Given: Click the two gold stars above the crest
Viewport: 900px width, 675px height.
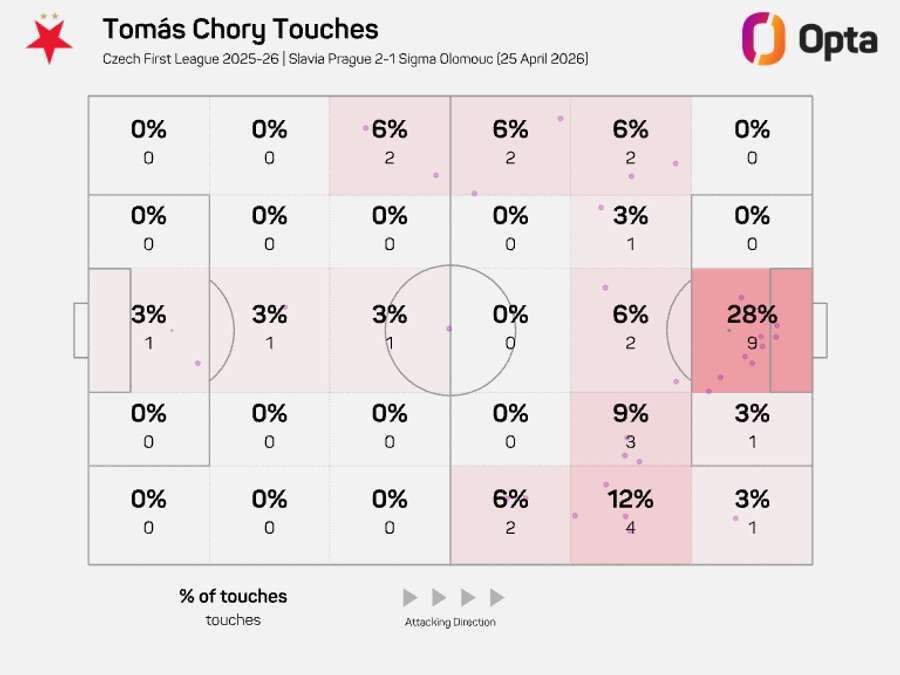Looking at the screenshot, I should (49, 15).
